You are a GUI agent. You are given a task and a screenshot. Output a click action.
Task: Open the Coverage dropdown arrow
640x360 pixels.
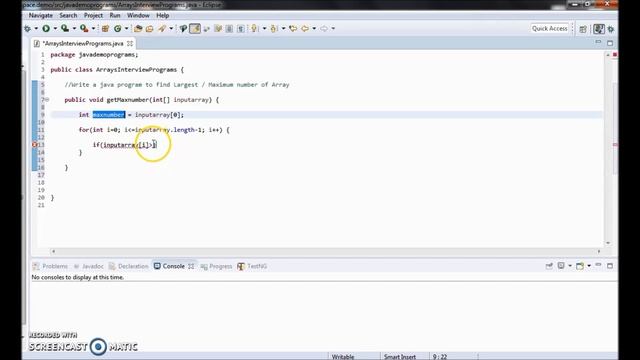(74, 29)
